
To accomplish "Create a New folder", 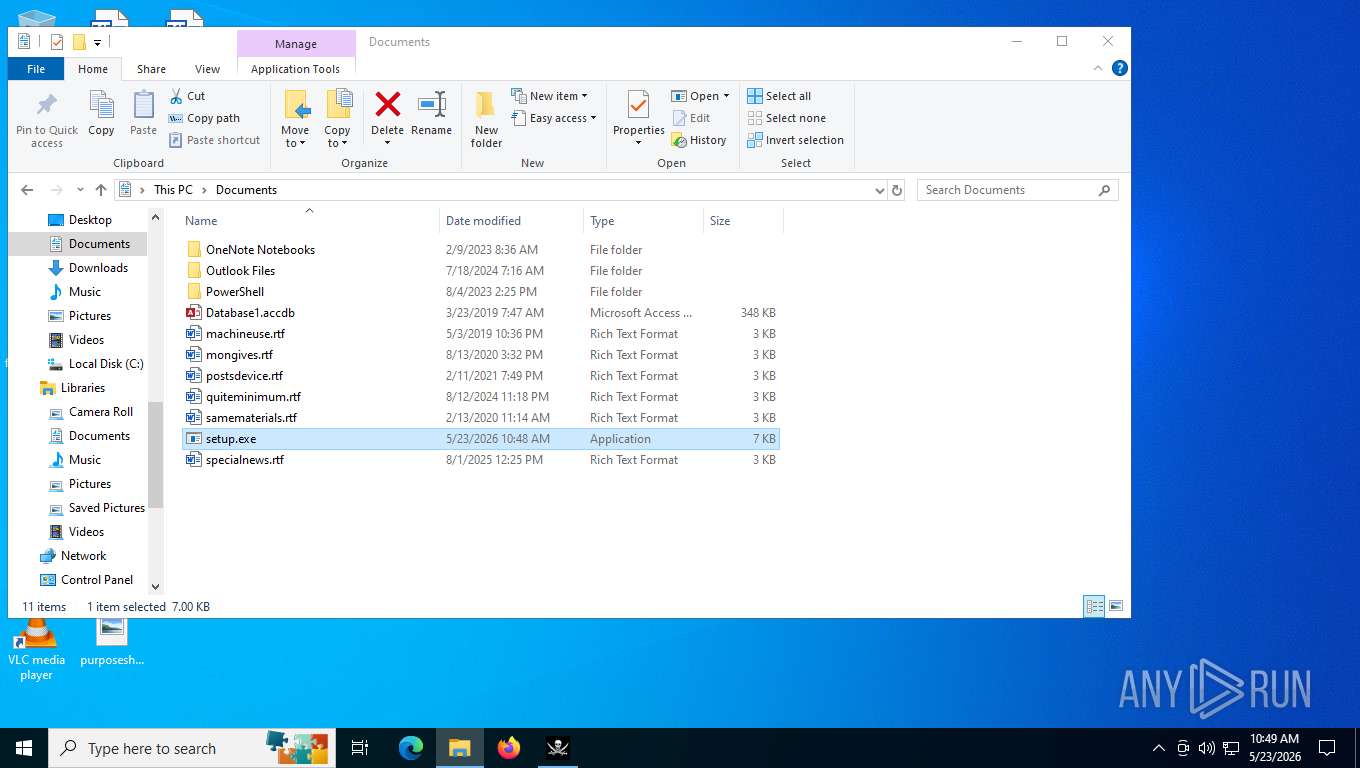I will click(x=486, y=119).
